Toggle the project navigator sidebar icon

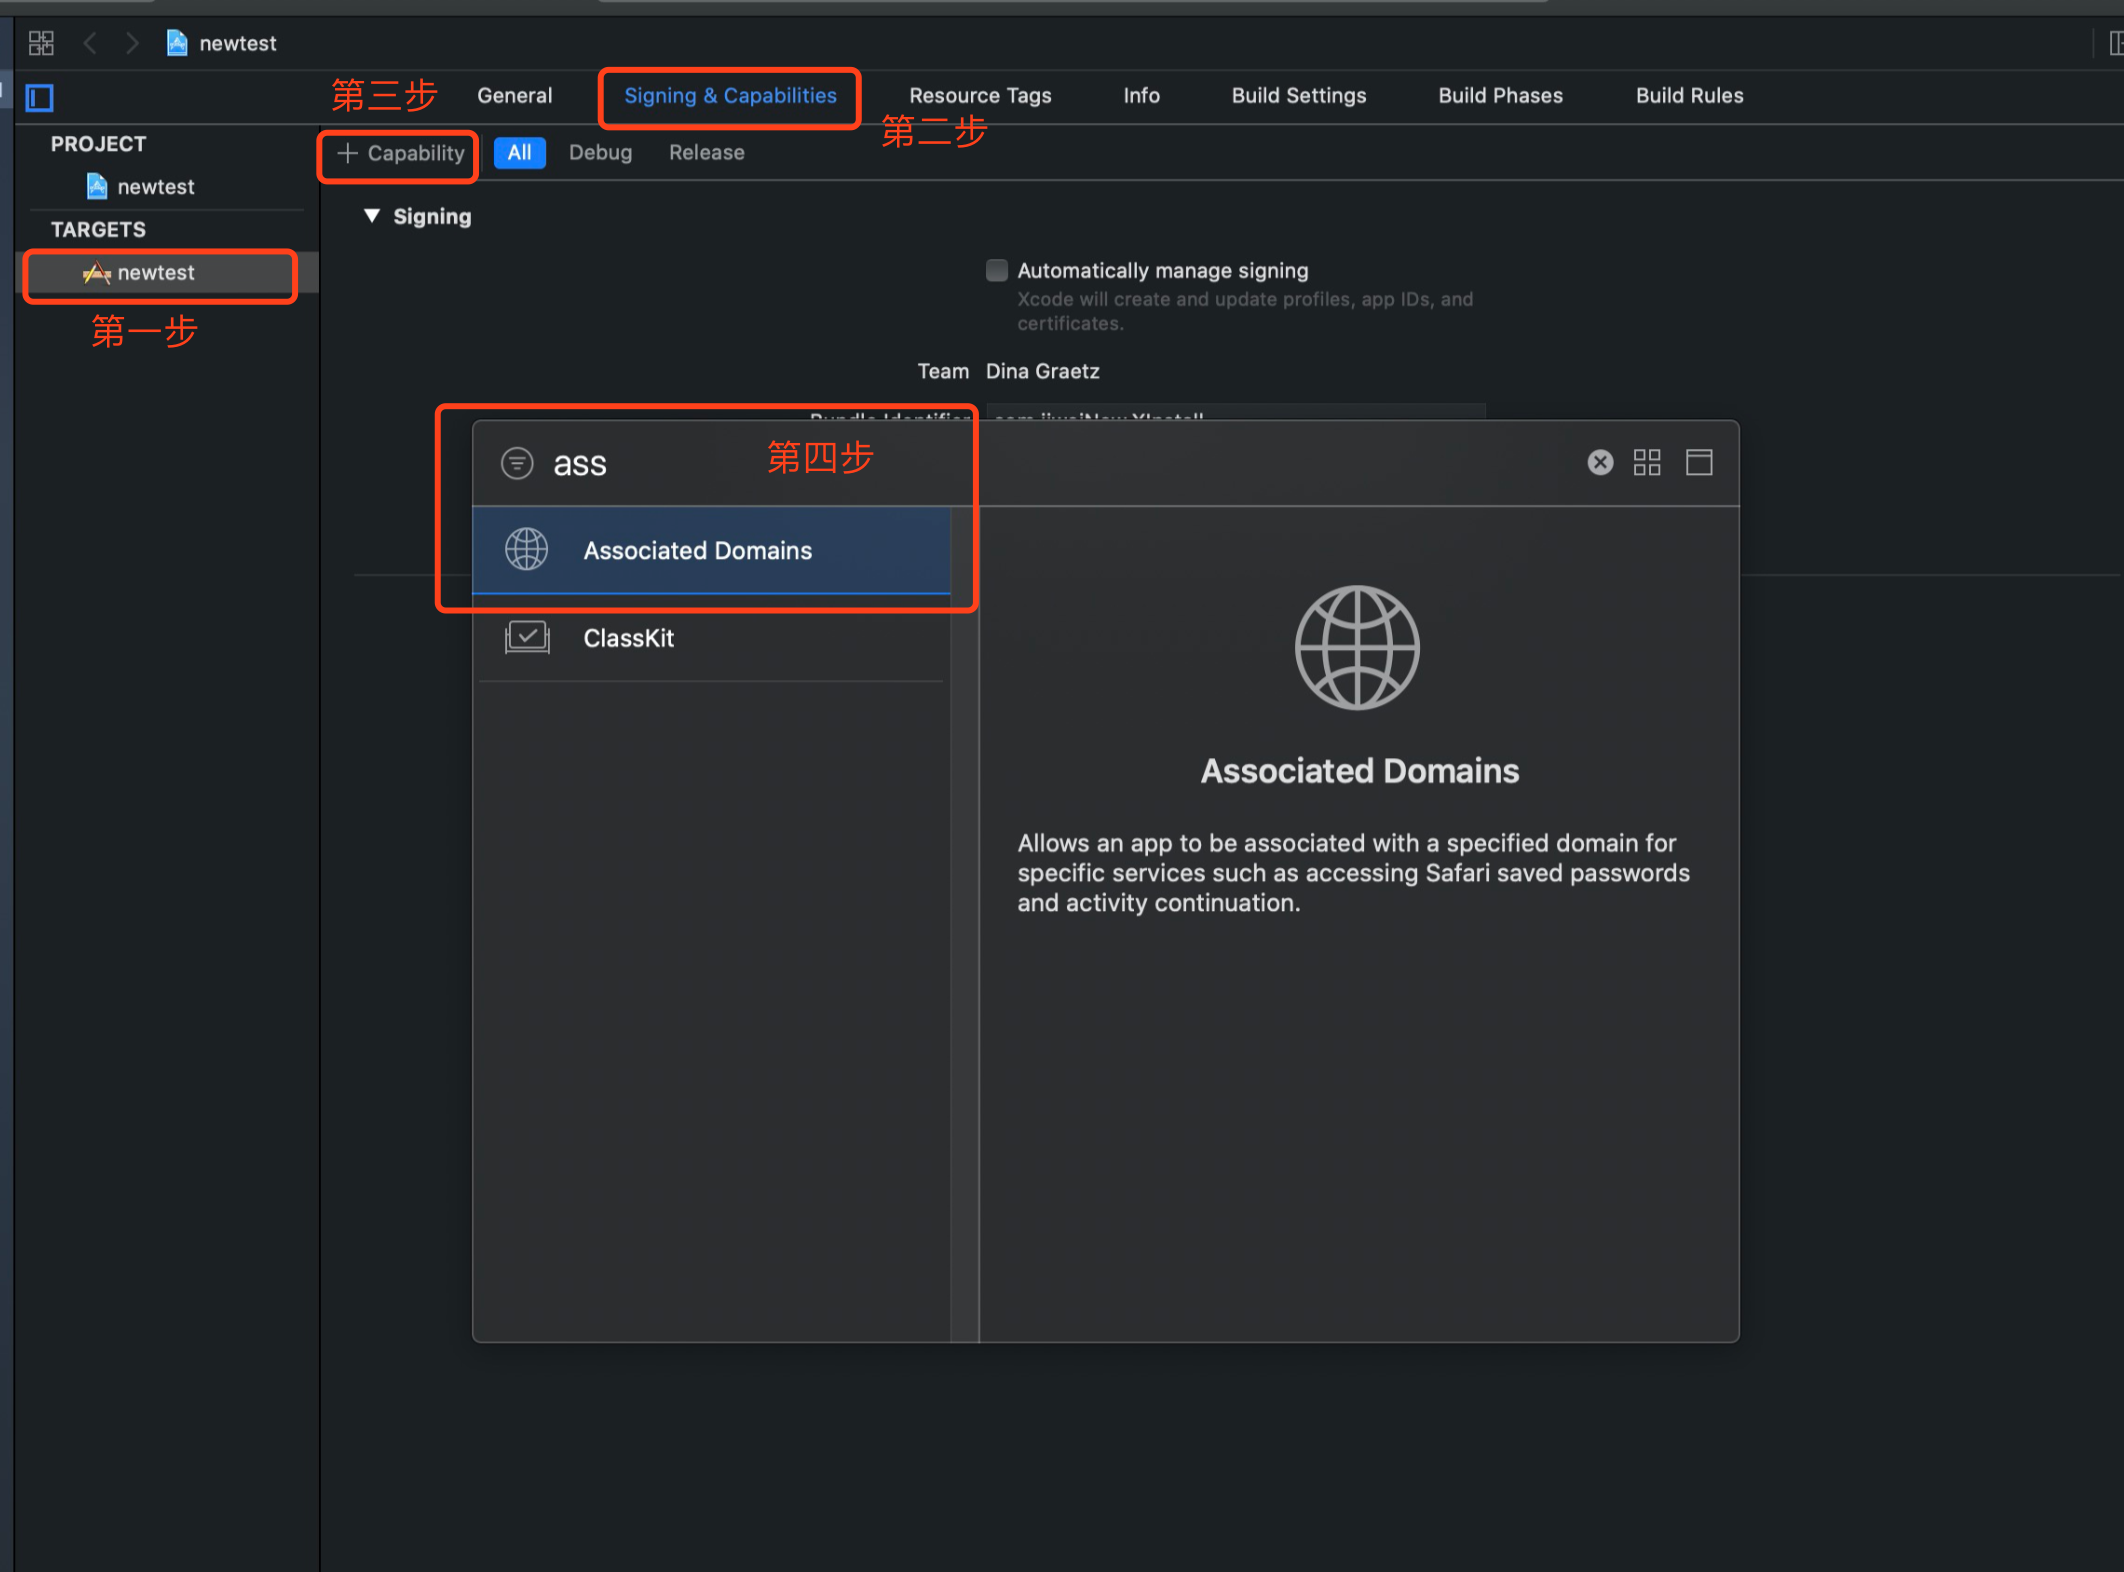pos(40,98)
